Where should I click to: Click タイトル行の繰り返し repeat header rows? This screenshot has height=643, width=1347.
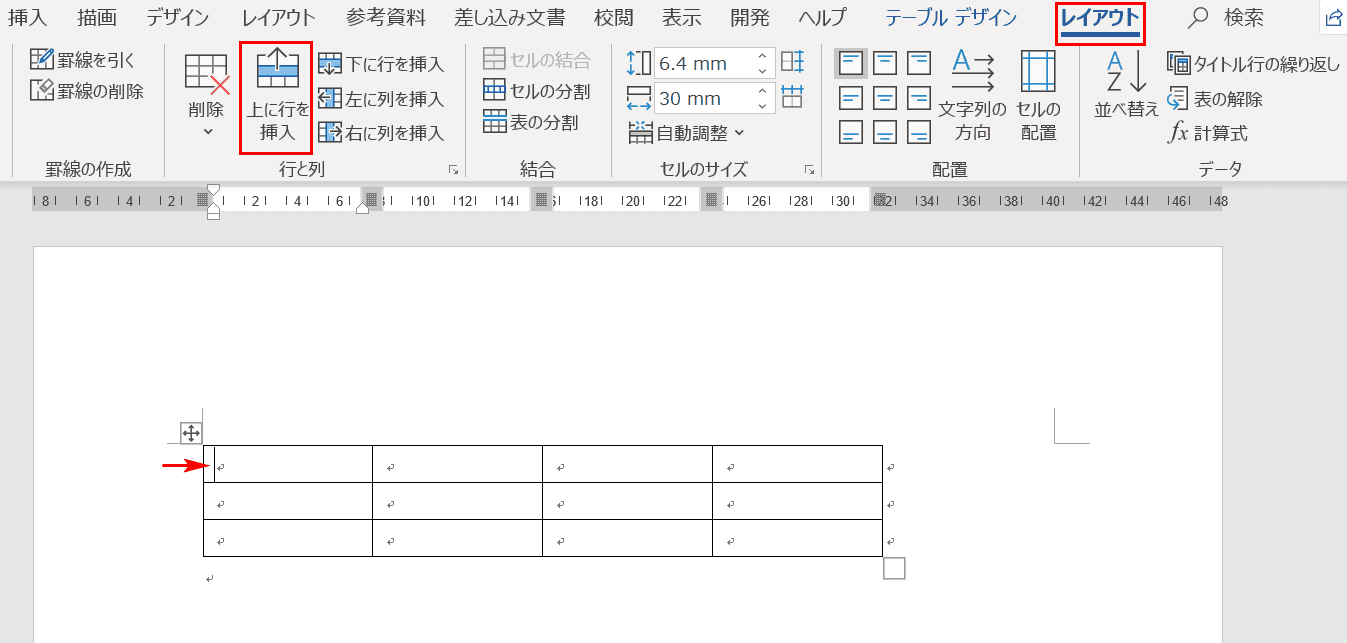click(1253, 65)
